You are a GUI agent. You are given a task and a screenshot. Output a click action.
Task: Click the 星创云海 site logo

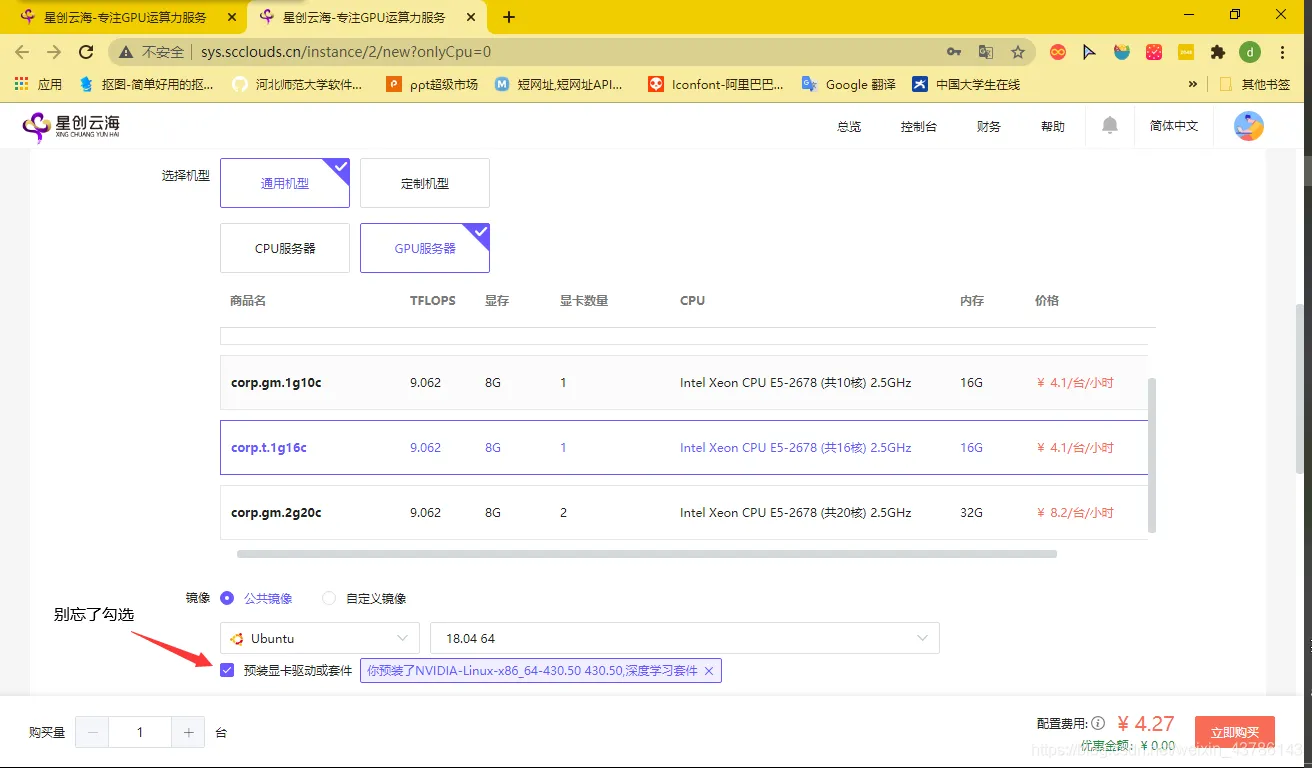click(x=71, y=126)
